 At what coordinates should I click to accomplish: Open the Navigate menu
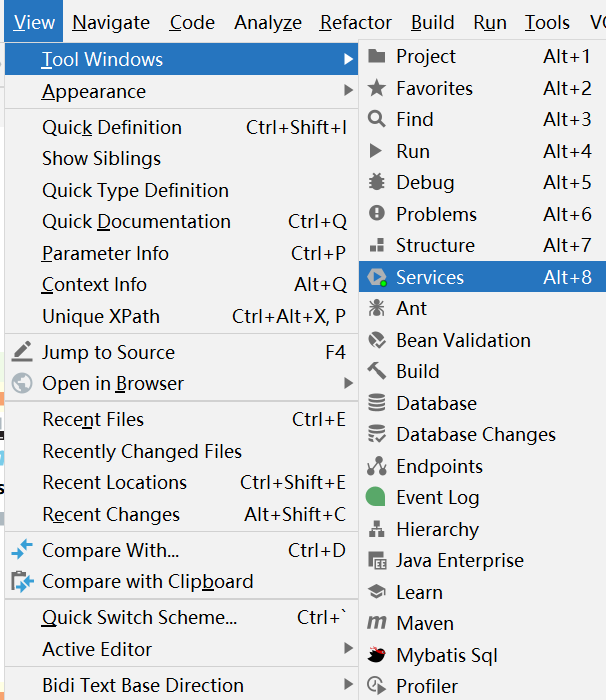coord(111,22)
